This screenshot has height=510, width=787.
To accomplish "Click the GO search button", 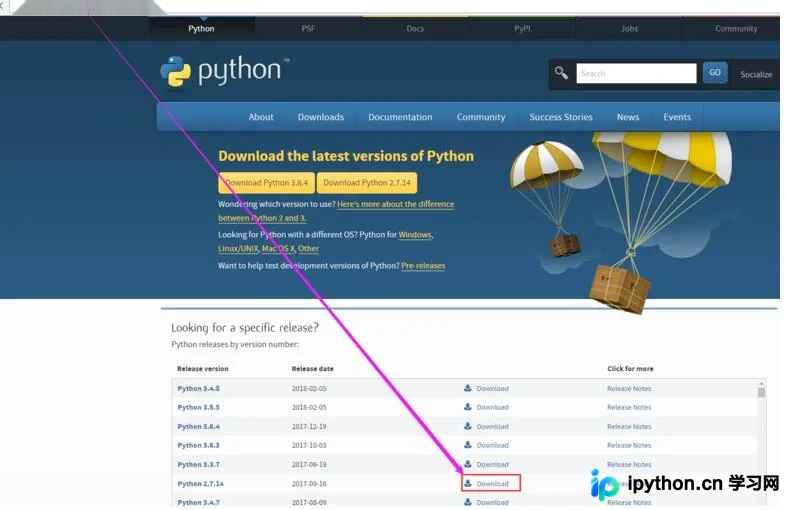I will [715, 73].
